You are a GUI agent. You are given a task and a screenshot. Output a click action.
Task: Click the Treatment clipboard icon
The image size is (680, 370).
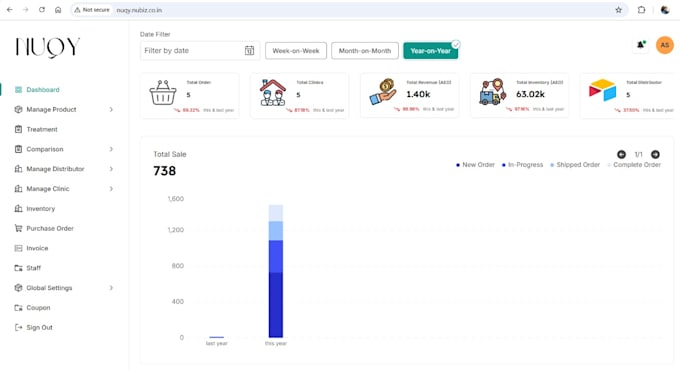18,129
